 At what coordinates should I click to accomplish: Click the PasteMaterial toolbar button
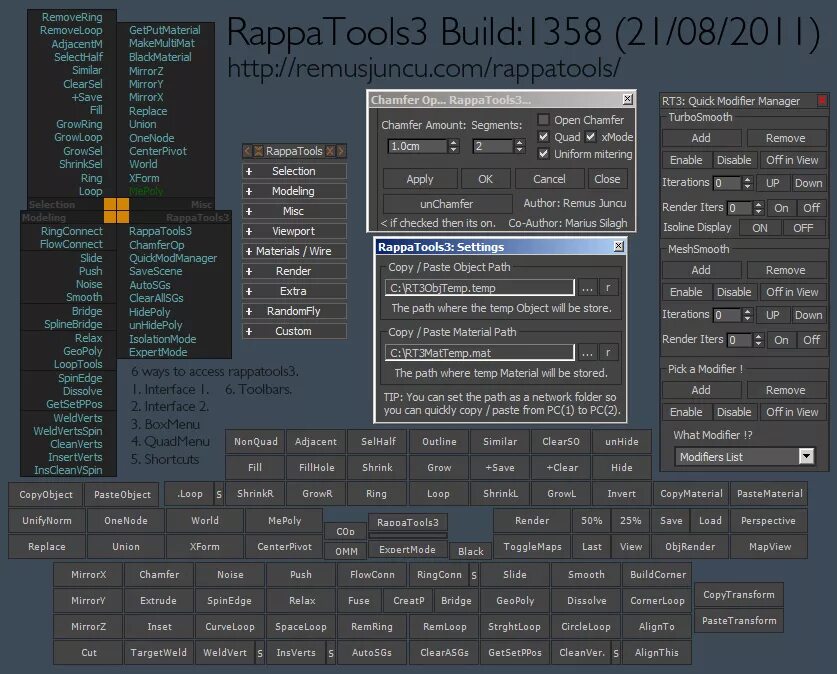(x=769, y=494)
